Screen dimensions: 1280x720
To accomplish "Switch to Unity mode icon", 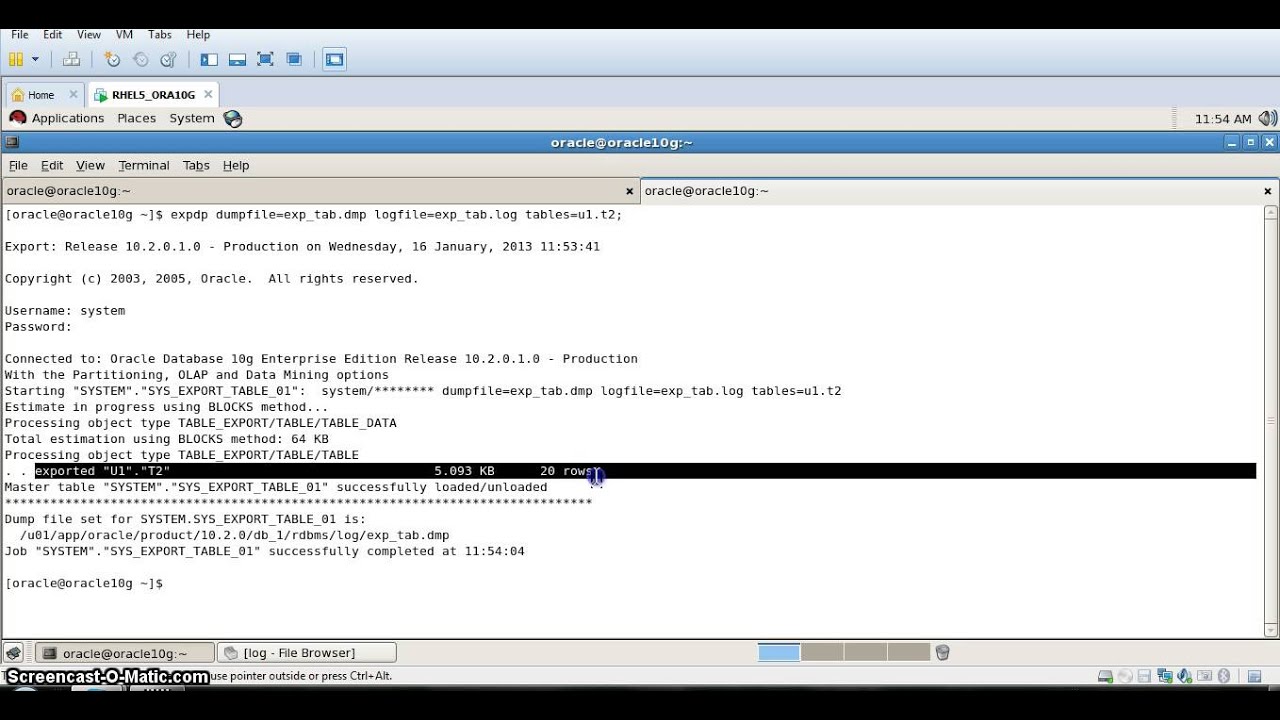I will point(294,59).
